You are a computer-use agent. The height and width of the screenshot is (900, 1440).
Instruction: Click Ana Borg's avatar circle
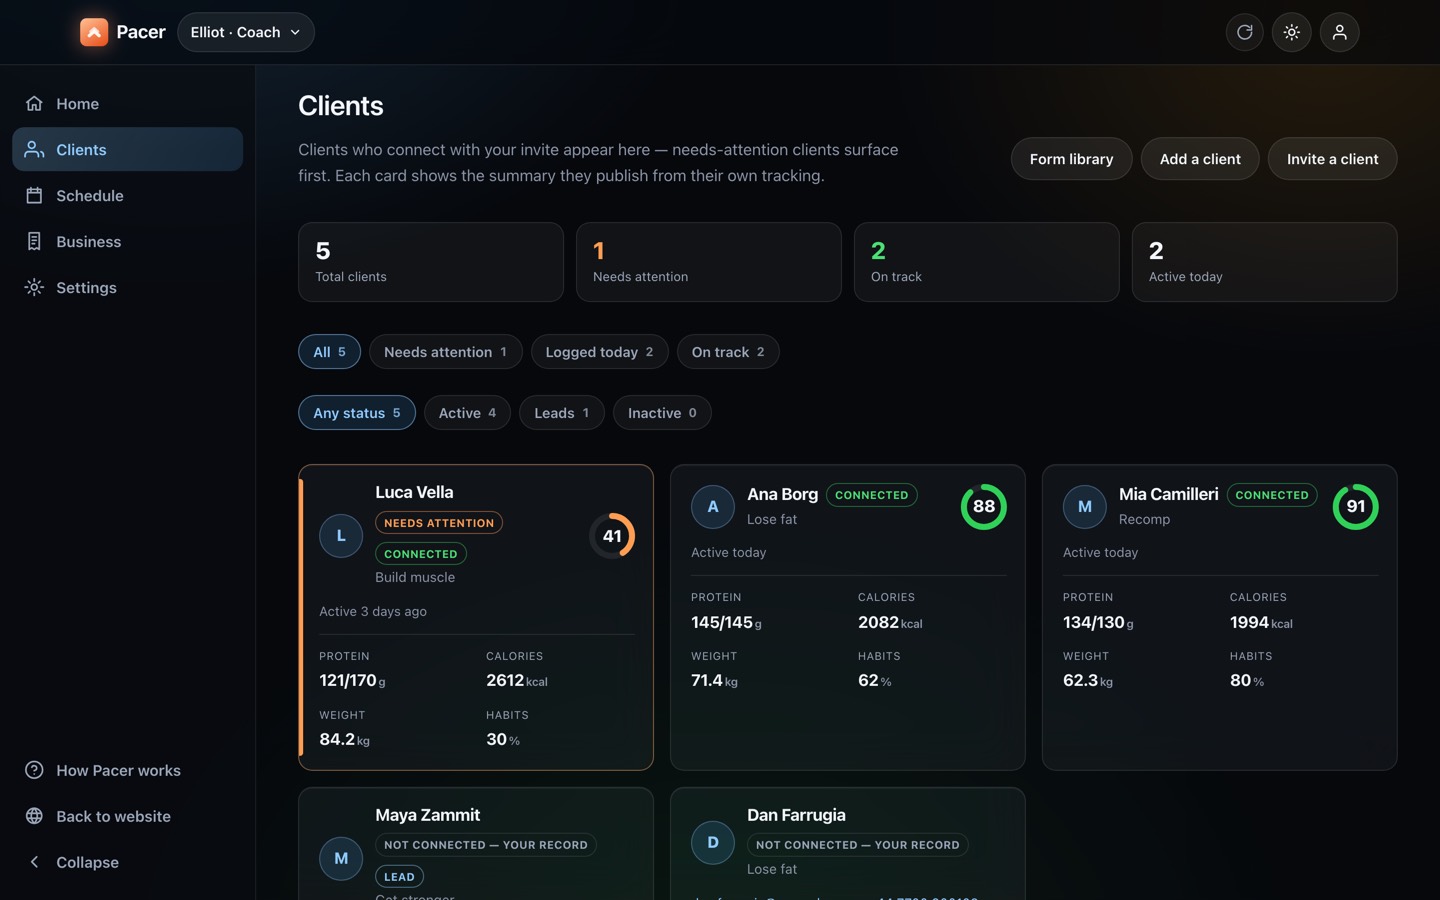713,506
